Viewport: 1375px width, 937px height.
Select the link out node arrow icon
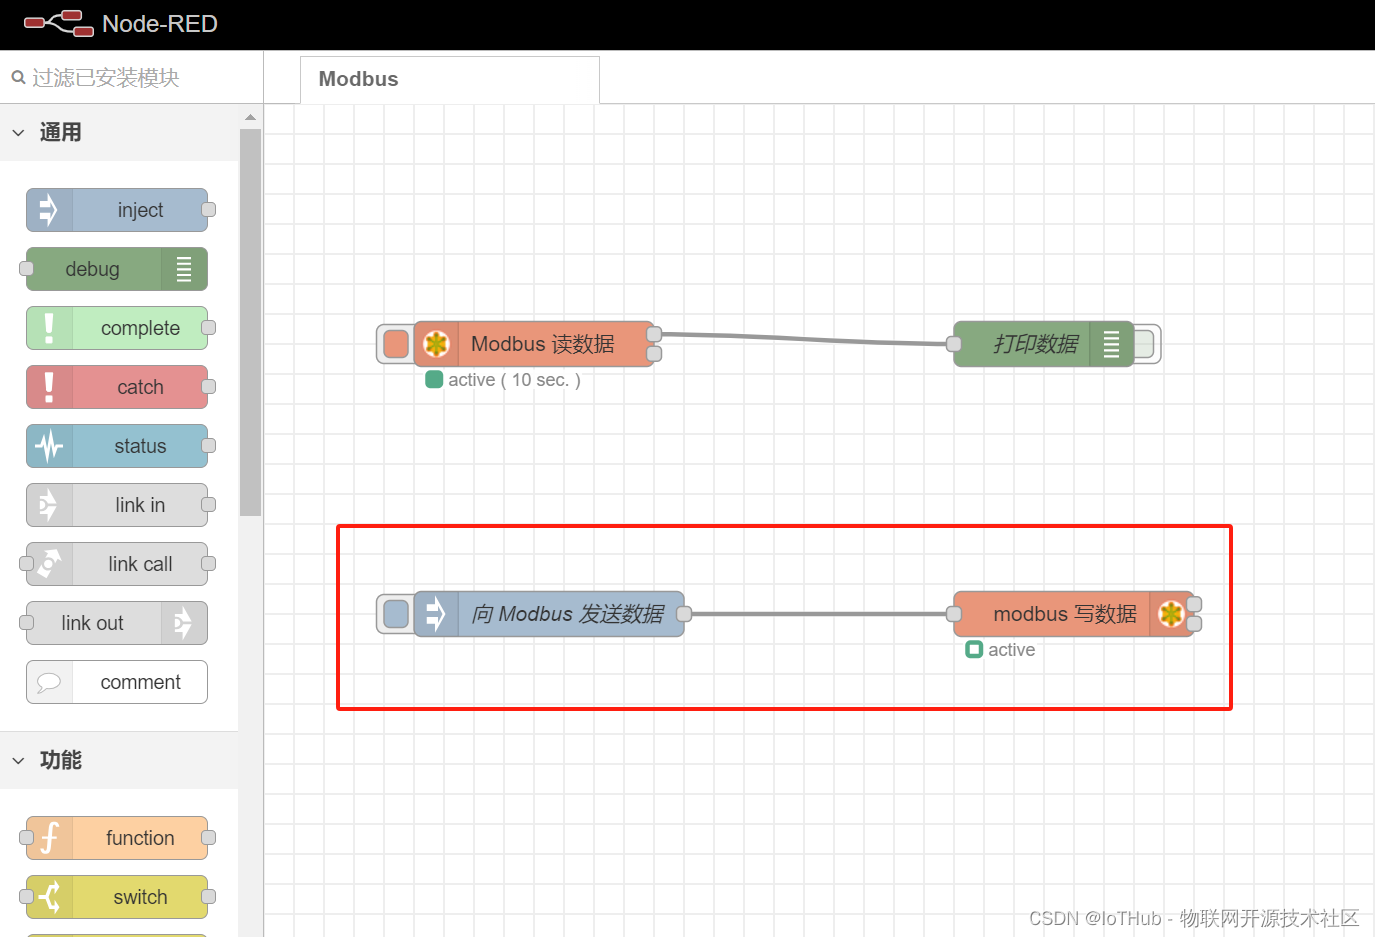(x=184, y=623)
